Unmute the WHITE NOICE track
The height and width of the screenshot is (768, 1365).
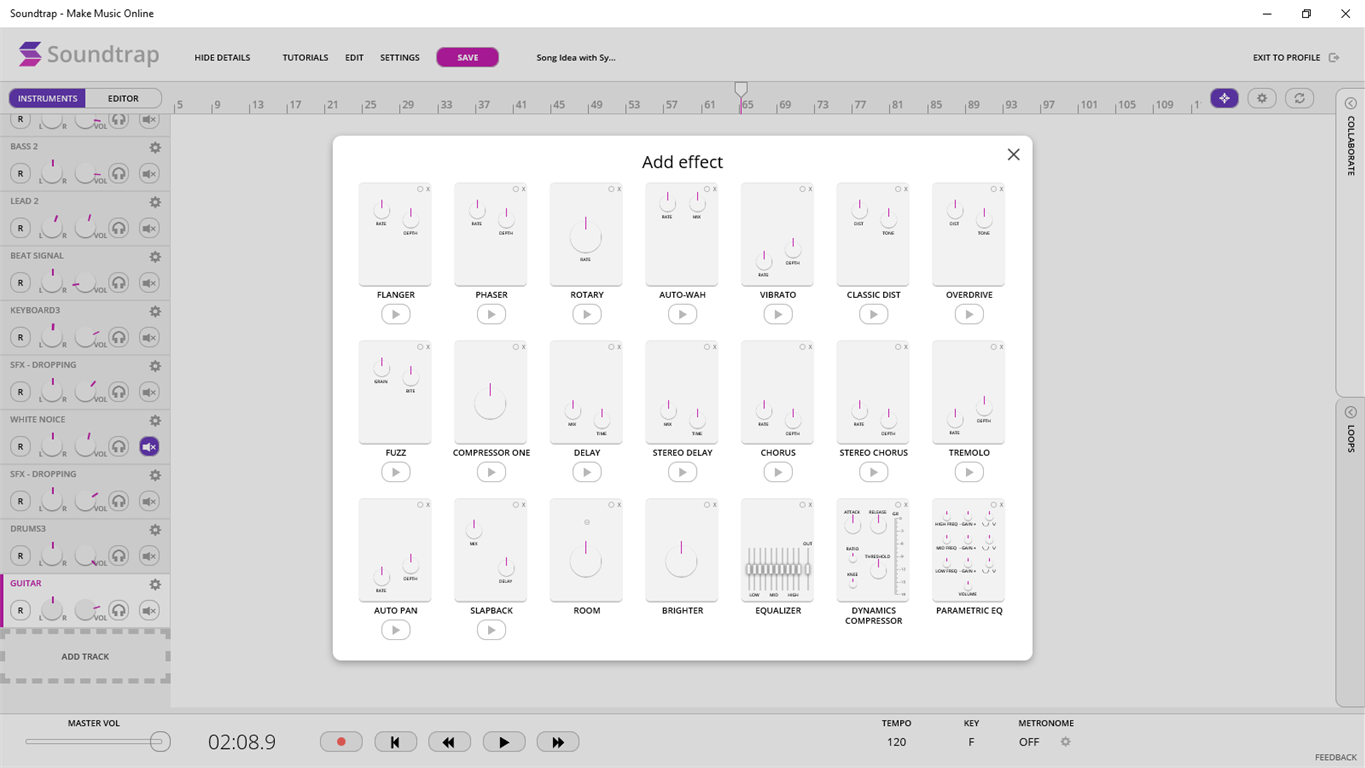(x=149, y=447)
